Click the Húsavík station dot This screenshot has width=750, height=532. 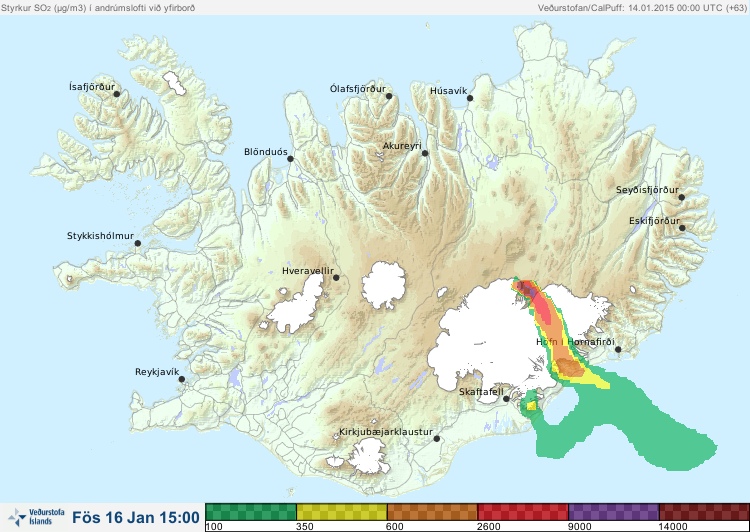[x=470, y=98]
